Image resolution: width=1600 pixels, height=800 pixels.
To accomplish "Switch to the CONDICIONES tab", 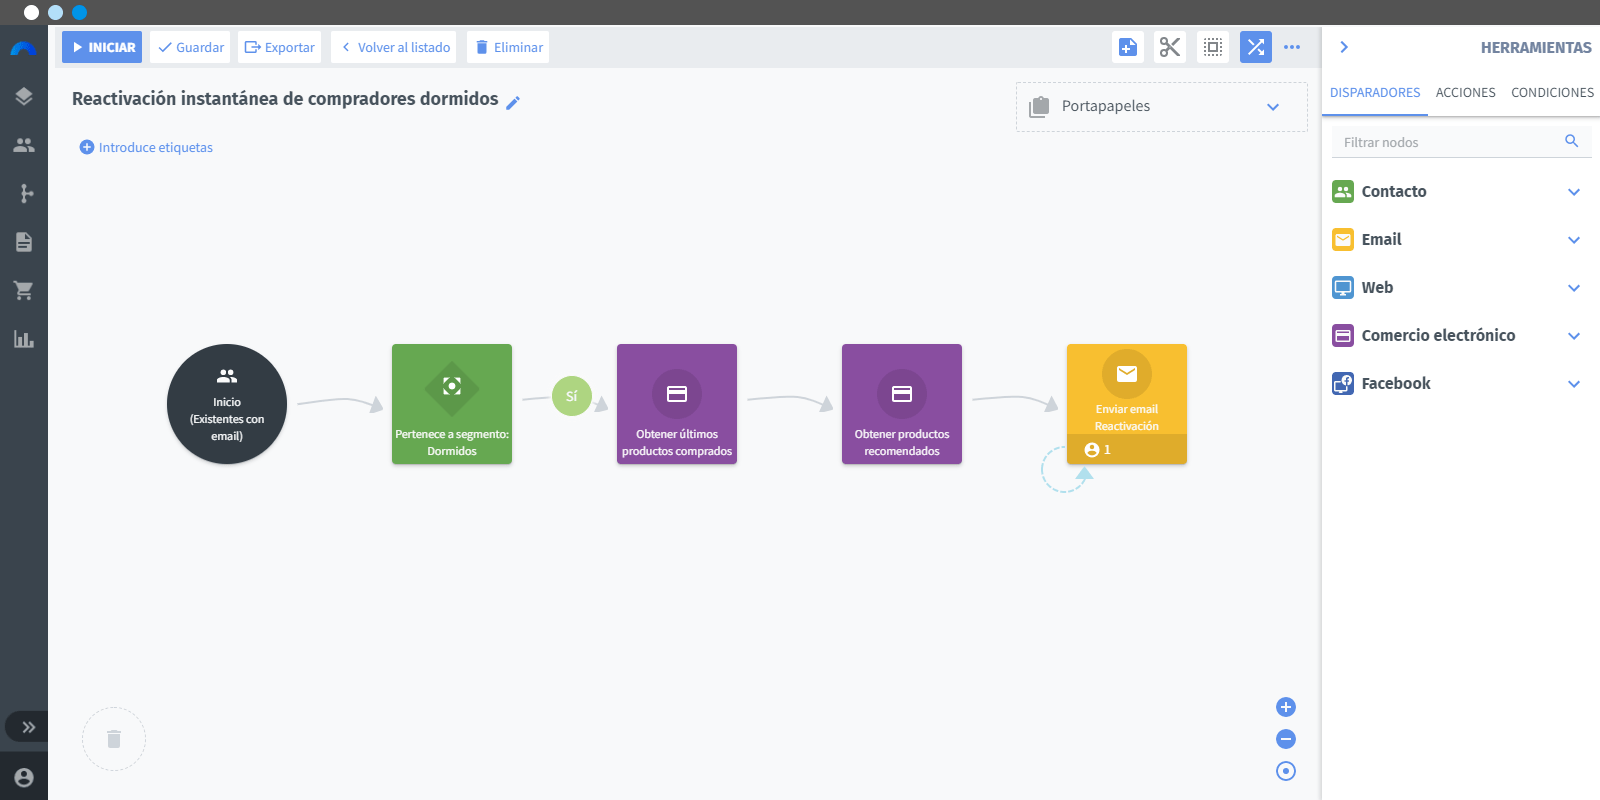I will coord(1552,92).
